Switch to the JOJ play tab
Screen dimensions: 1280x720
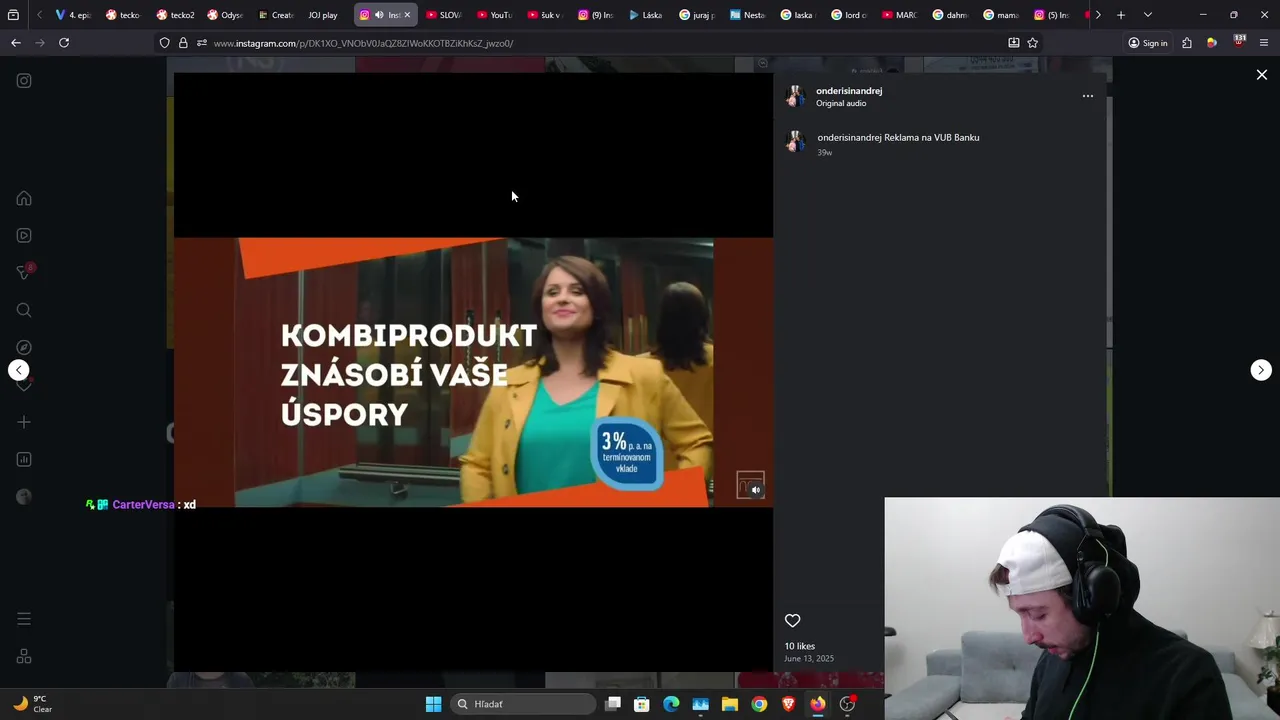tap(322, 15)
